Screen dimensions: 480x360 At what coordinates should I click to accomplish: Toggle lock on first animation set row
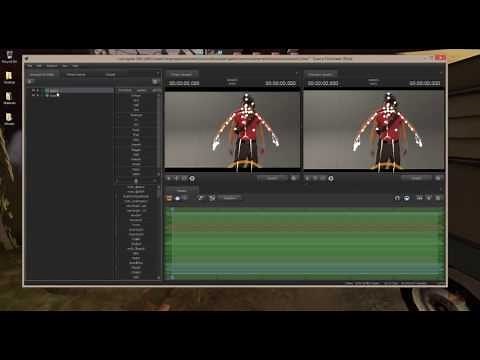click(x=38, y=90)
